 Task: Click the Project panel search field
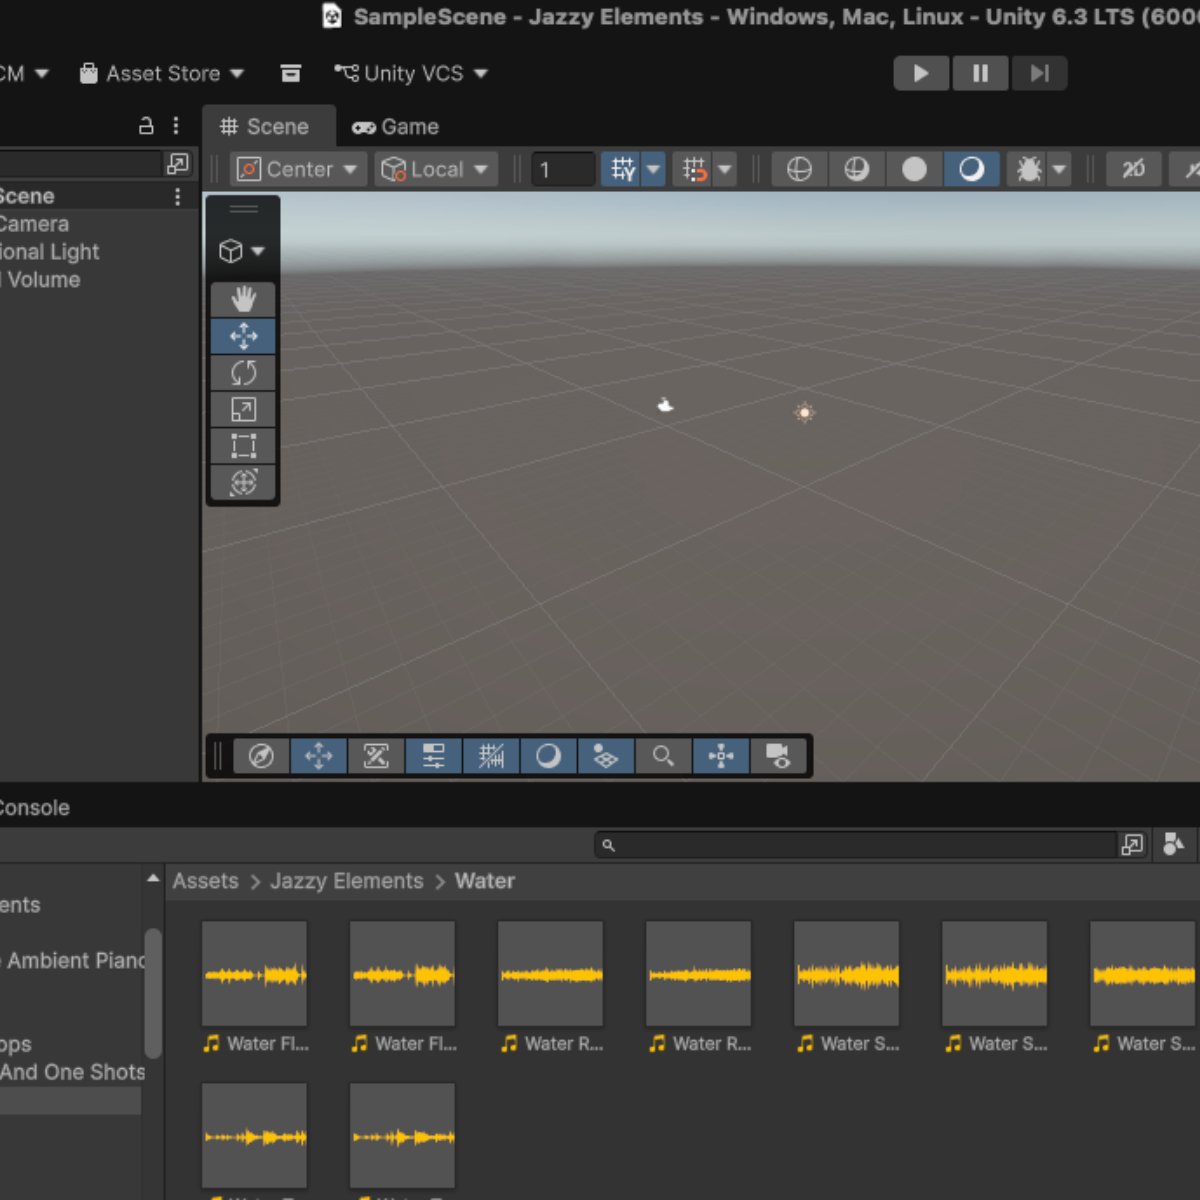point(855,845)
